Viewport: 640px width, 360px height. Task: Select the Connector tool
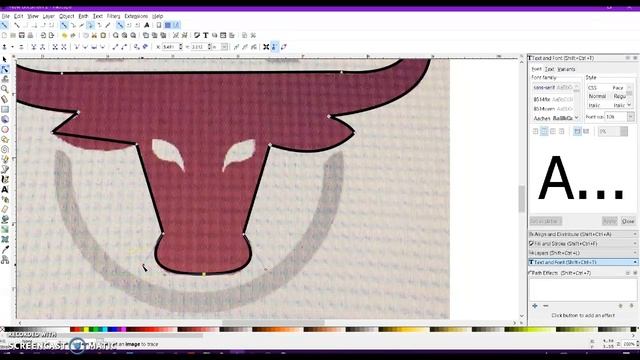click(x=5, y=259)
